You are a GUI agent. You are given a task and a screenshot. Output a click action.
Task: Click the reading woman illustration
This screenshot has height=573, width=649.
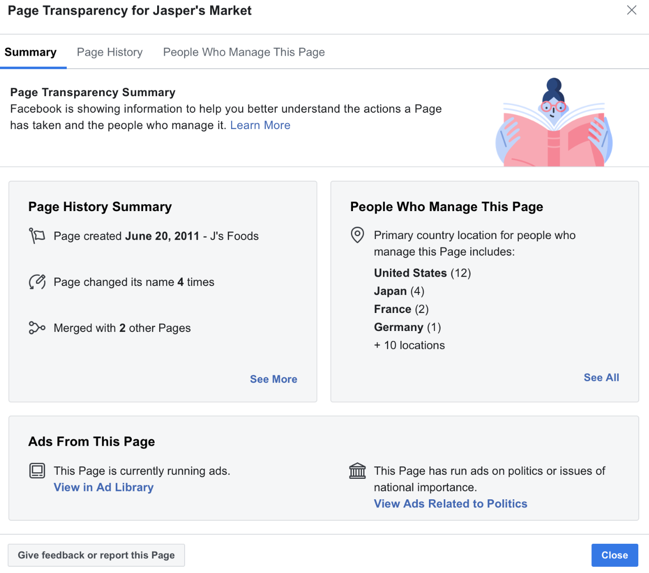point(554,122)
